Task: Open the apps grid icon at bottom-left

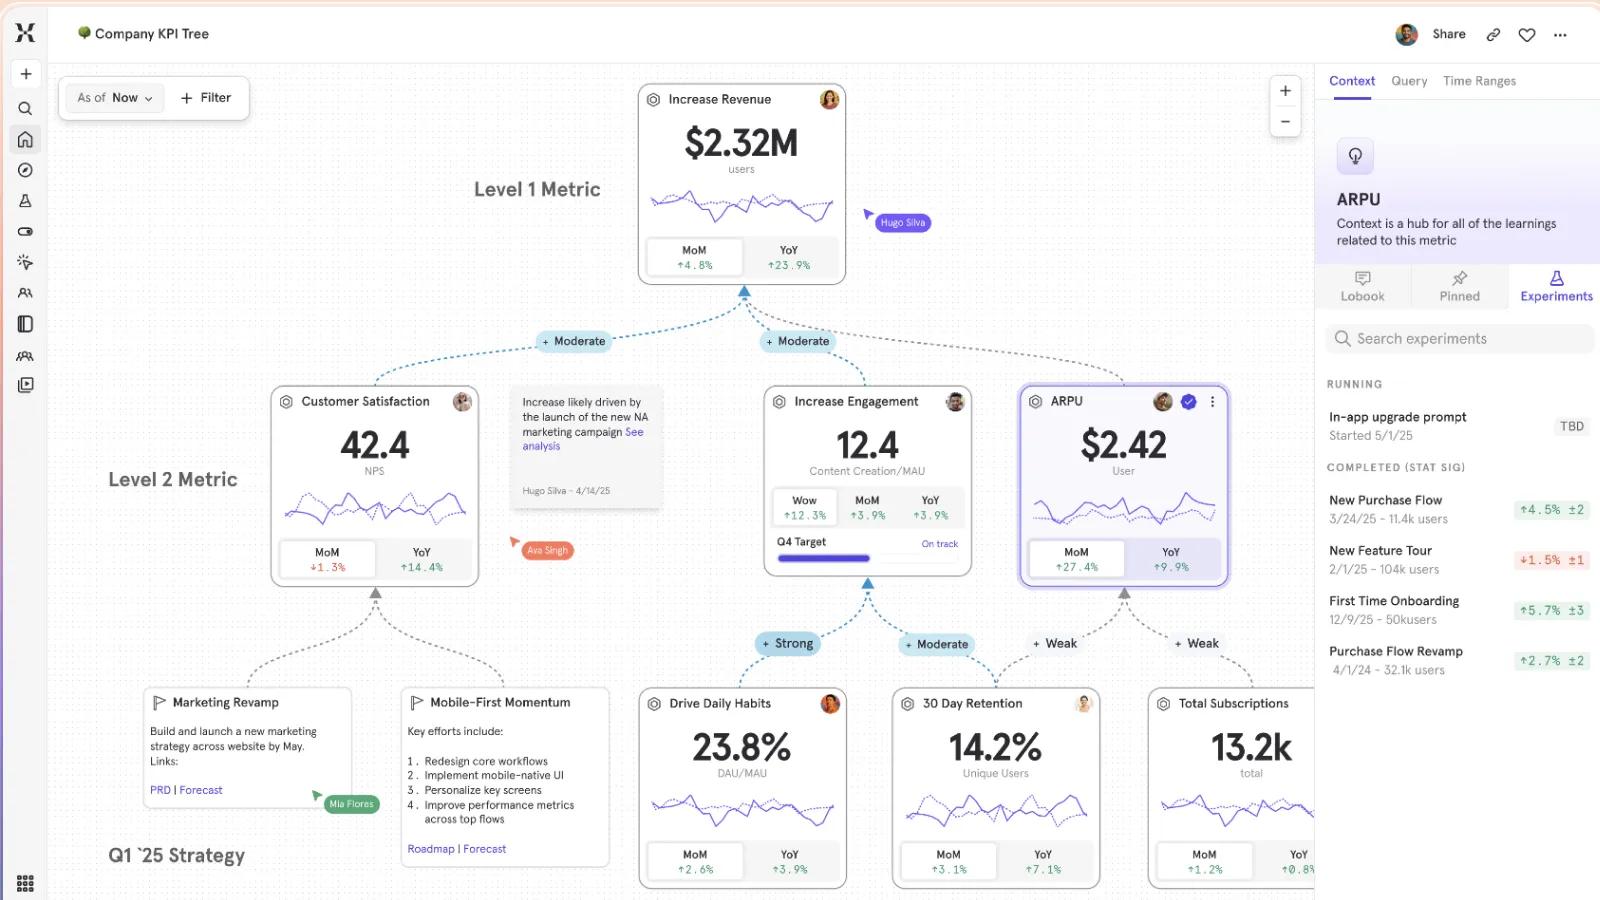Action: (26, 884)
